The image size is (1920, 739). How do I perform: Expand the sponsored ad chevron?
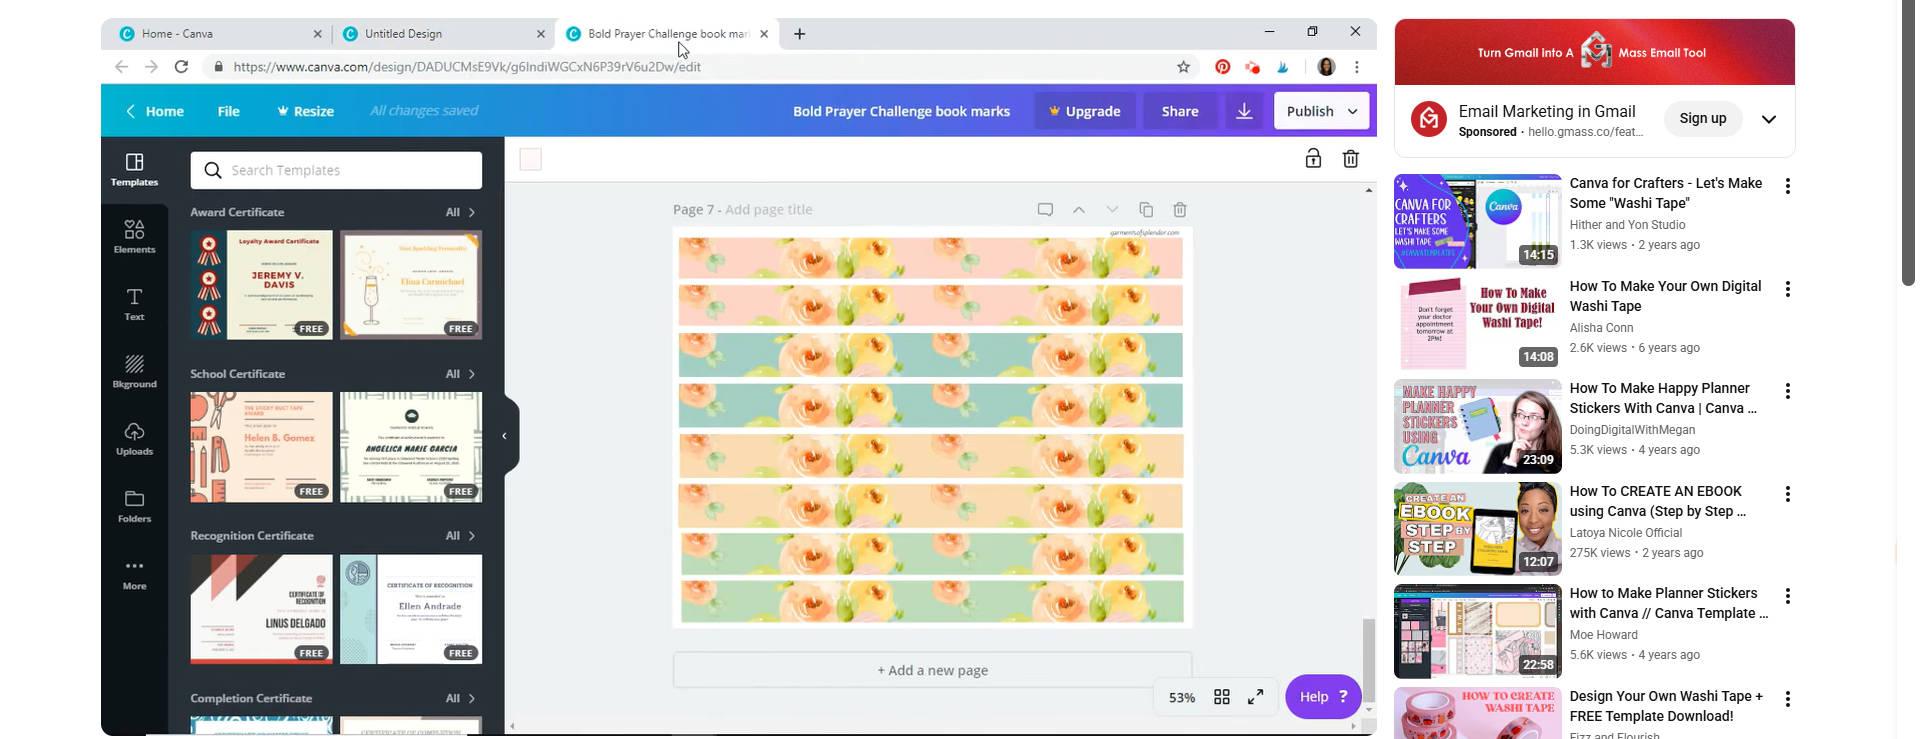click(1768, 119)
